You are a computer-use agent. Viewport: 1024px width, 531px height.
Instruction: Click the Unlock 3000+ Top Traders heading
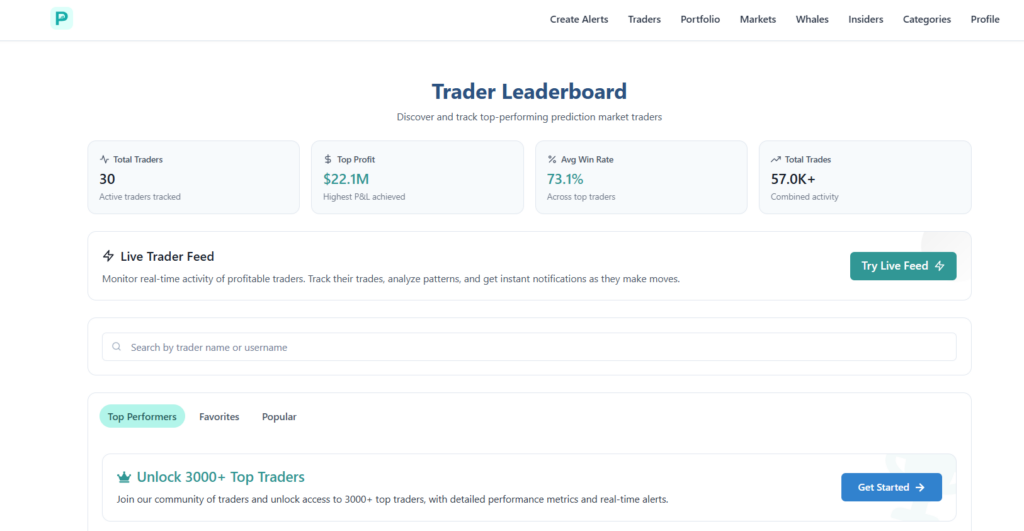tap(221, 477)
